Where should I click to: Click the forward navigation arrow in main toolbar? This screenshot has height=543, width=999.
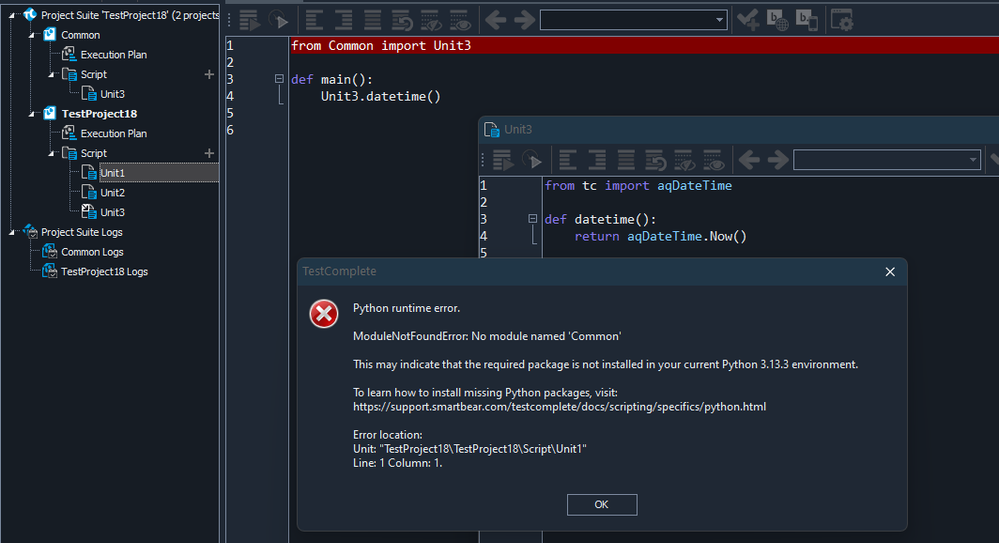coord(522,19)
